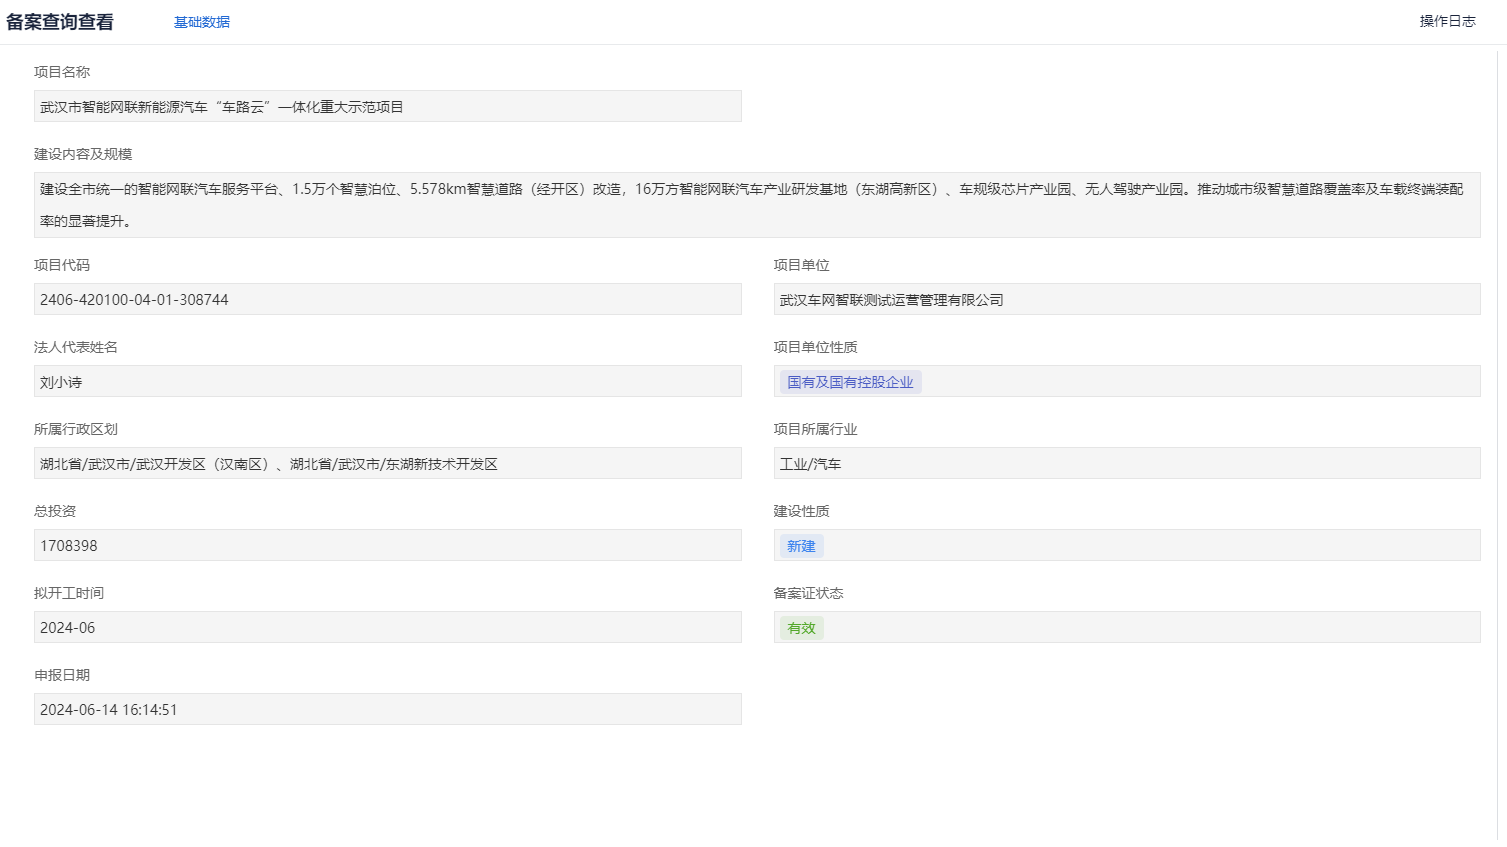Click the 申报日期 timestamp field

387,710
